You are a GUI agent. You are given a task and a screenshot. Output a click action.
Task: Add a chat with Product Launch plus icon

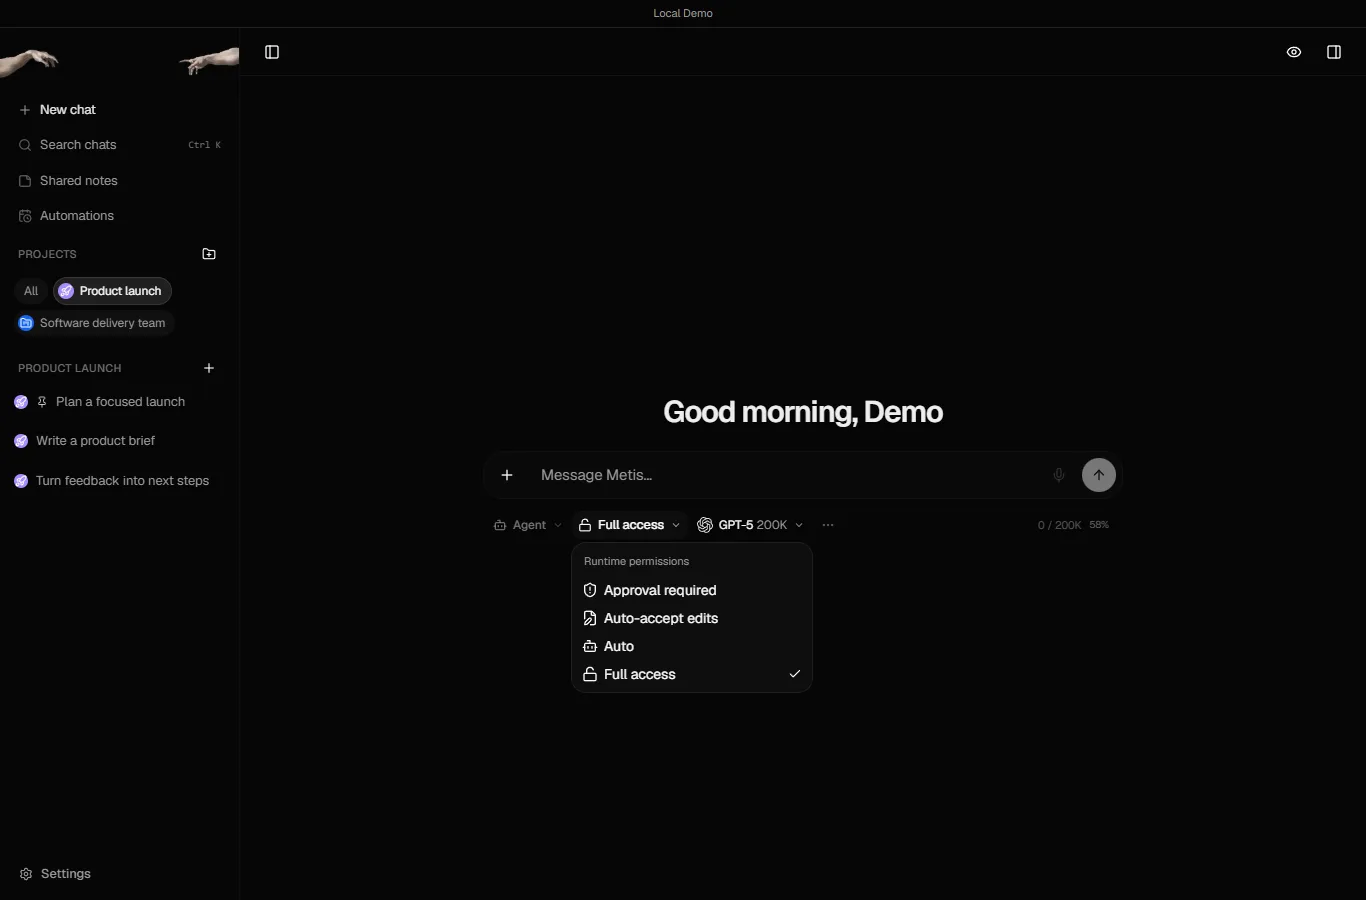pos(209,368)
